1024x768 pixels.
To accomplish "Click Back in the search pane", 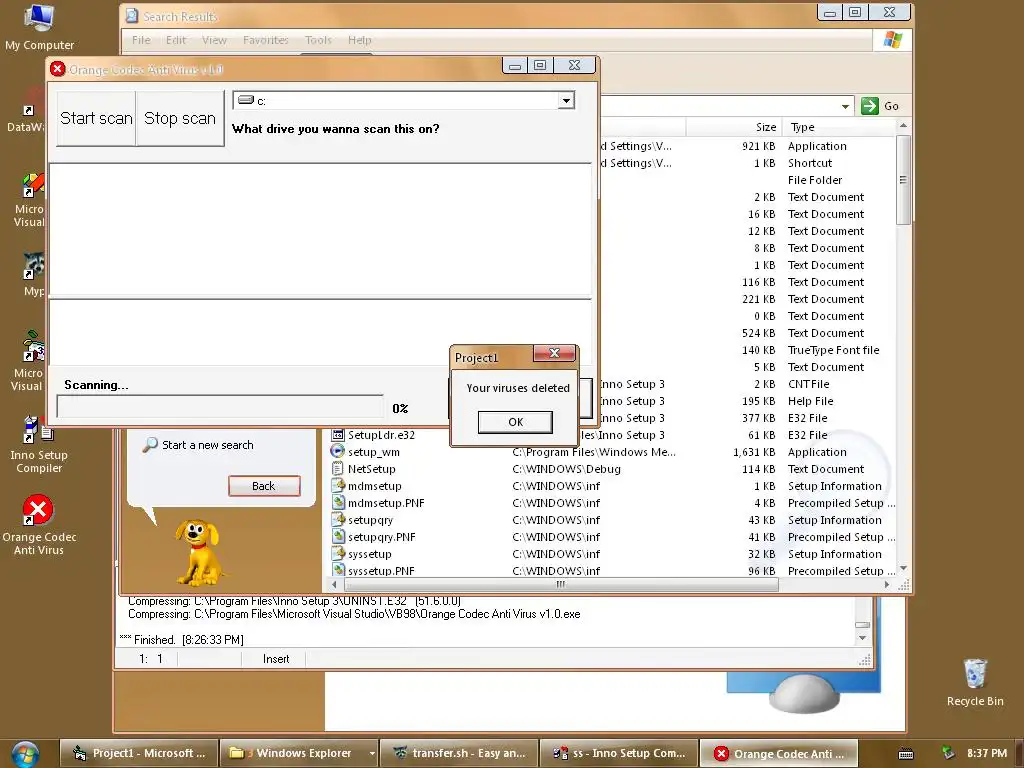I will click(264, 486).
